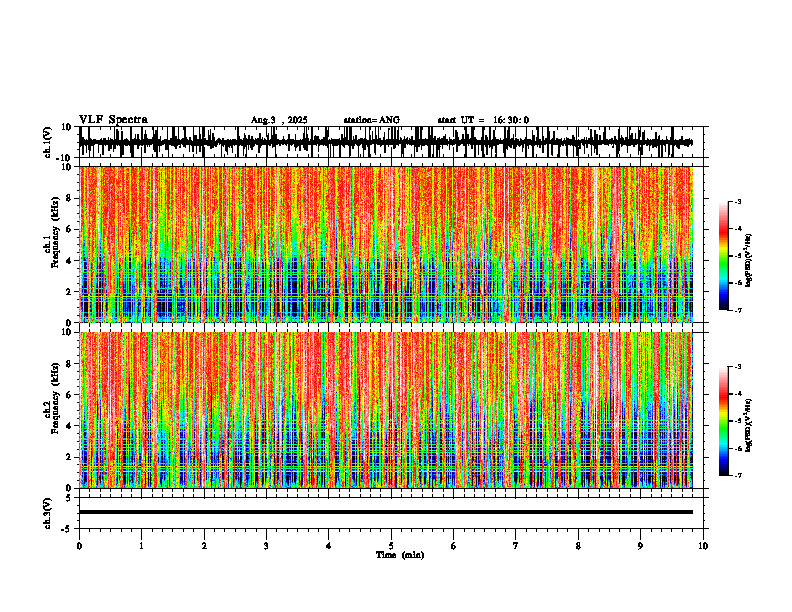Screen dimensions: 792x612
Task: Click the ch.3 flat black trace line
Action: click(386, 512)
